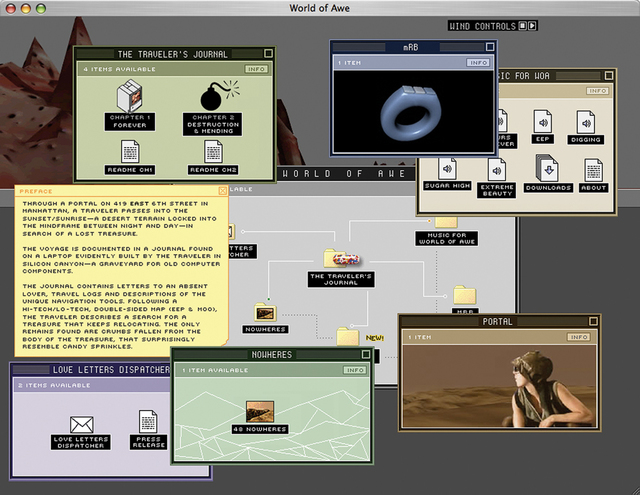Close the Preface note
The height and width of the screenshot is (495, 640).
click(222, 191)
